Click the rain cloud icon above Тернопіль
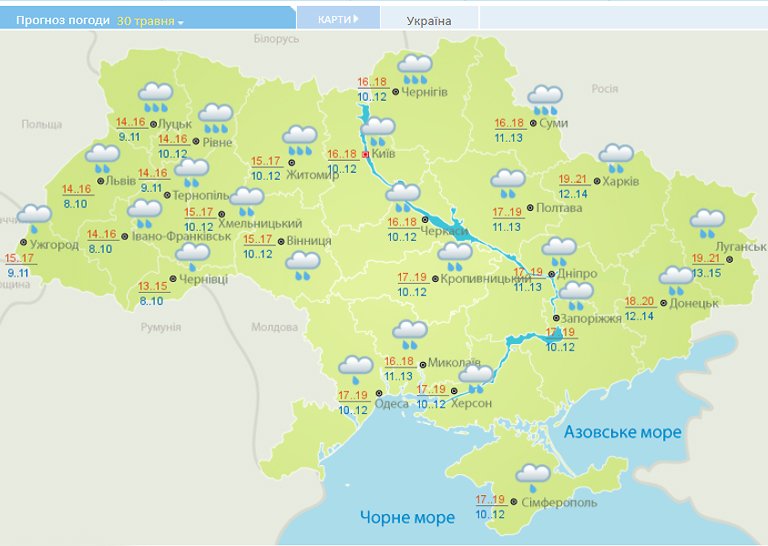The height and width of the screenshot is (546, 768). point(192,172)
